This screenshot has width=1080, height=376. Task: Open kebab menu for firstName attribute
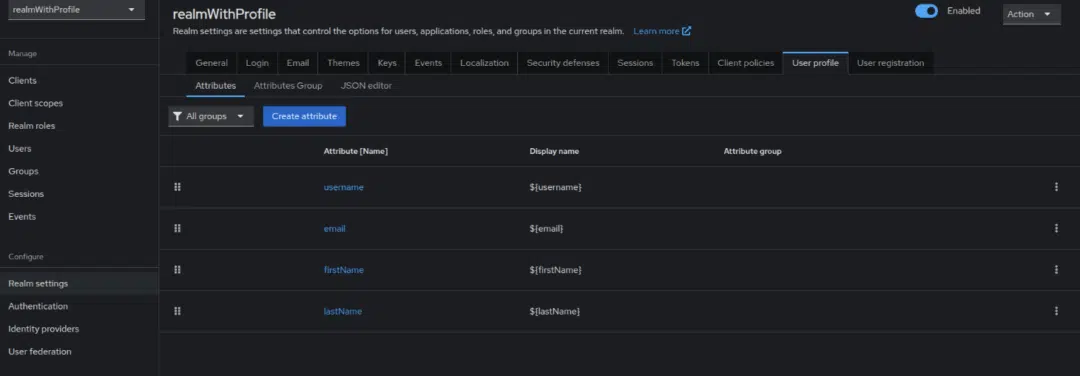click(1056, 269)
